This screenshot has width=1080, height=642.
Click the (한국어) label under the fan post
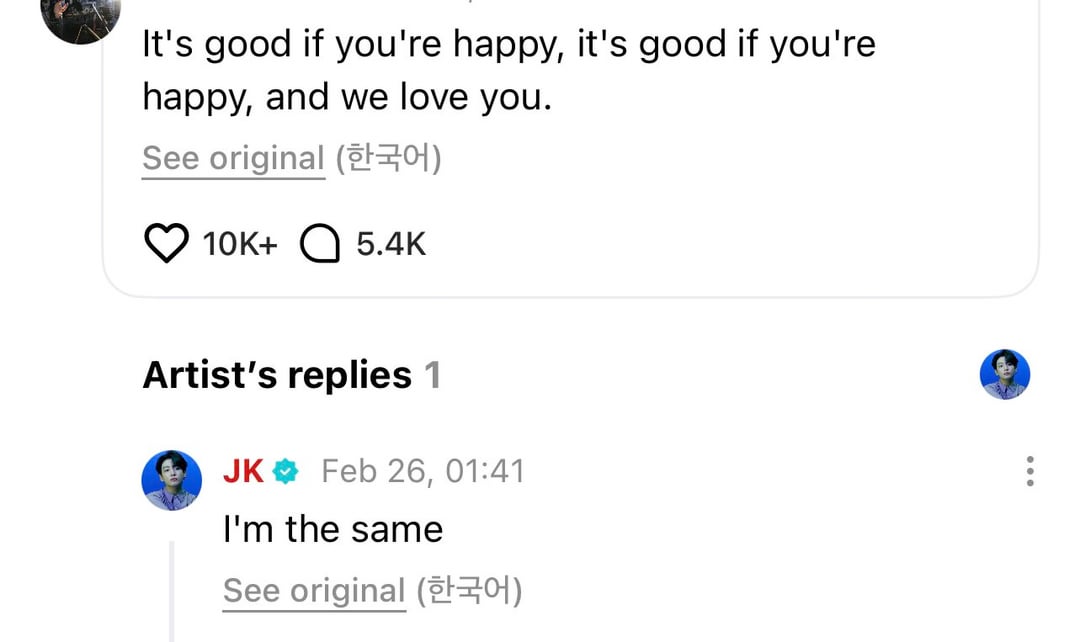click(388, 158)
